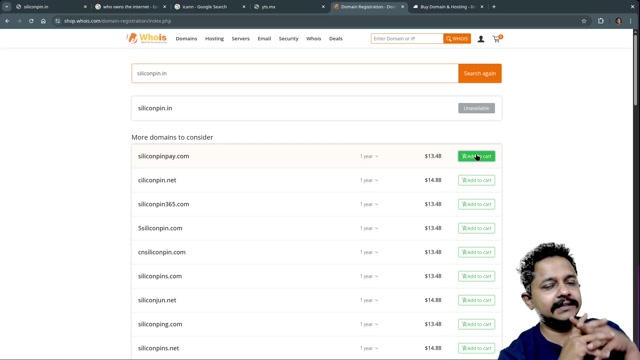Open year dropdown for siliconpins.net
Screen dimensions: 640x360
coord(369,348)
